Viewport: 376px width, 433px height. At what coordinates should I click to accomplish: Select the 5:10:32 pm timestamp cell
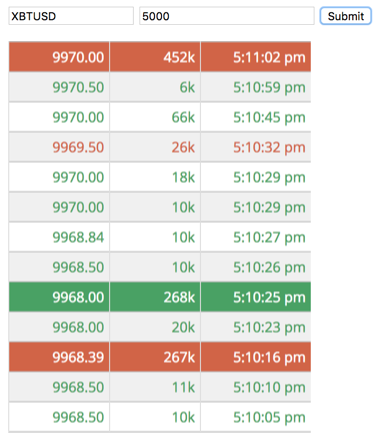click(256, 147)
